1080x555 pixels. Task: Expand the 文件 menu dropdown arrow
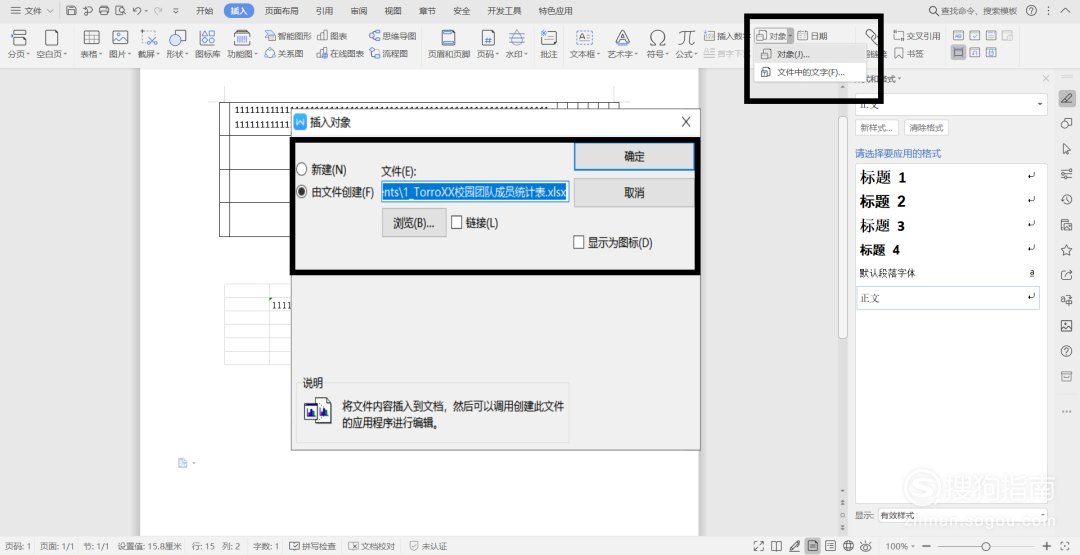[50, 11]
